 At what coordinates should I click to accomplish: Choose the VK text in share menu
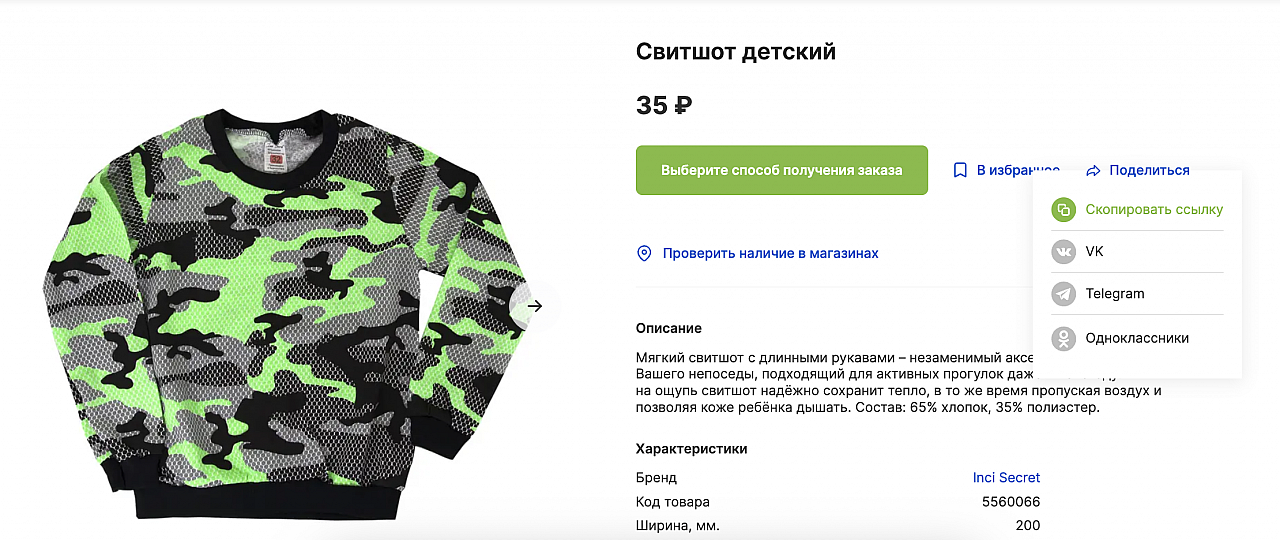[1094, 252]
